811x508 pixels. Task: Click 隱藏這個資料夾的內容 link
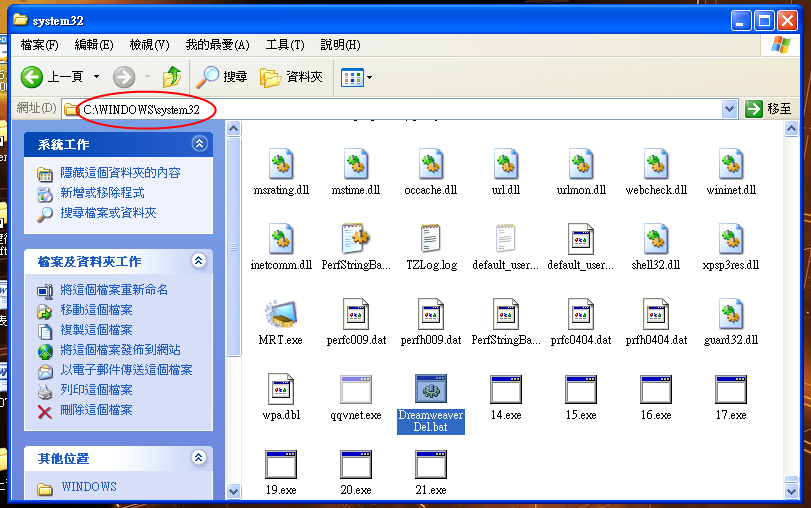coord(120,173)
